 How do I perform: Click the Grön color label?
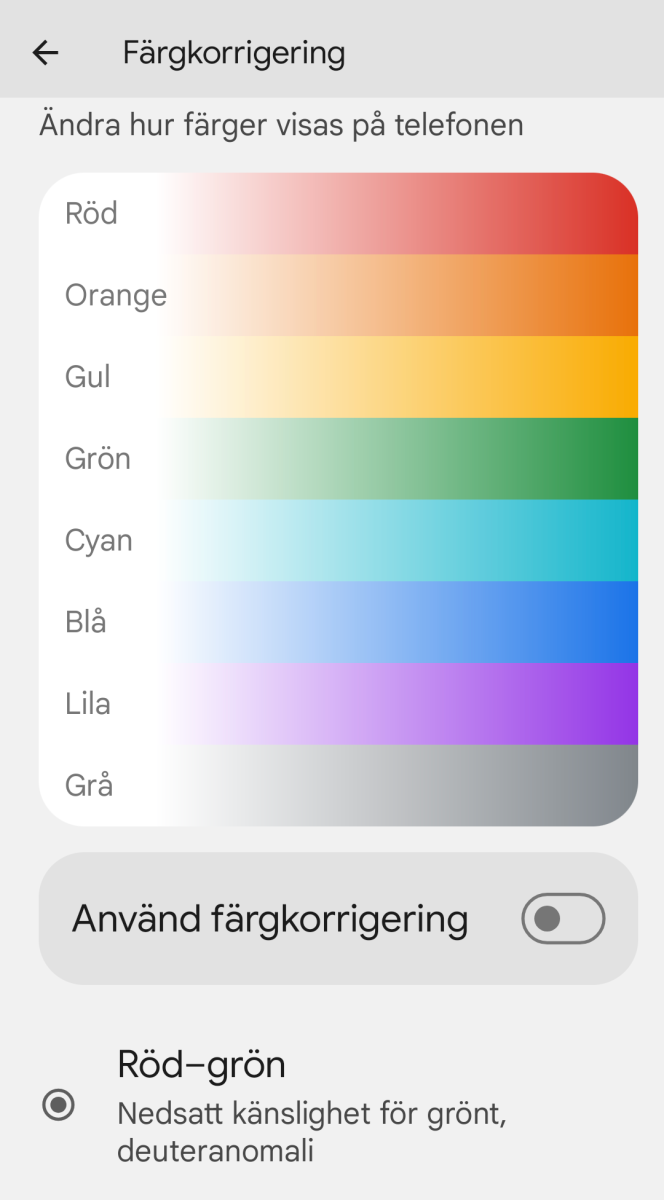tap(98, 459)
